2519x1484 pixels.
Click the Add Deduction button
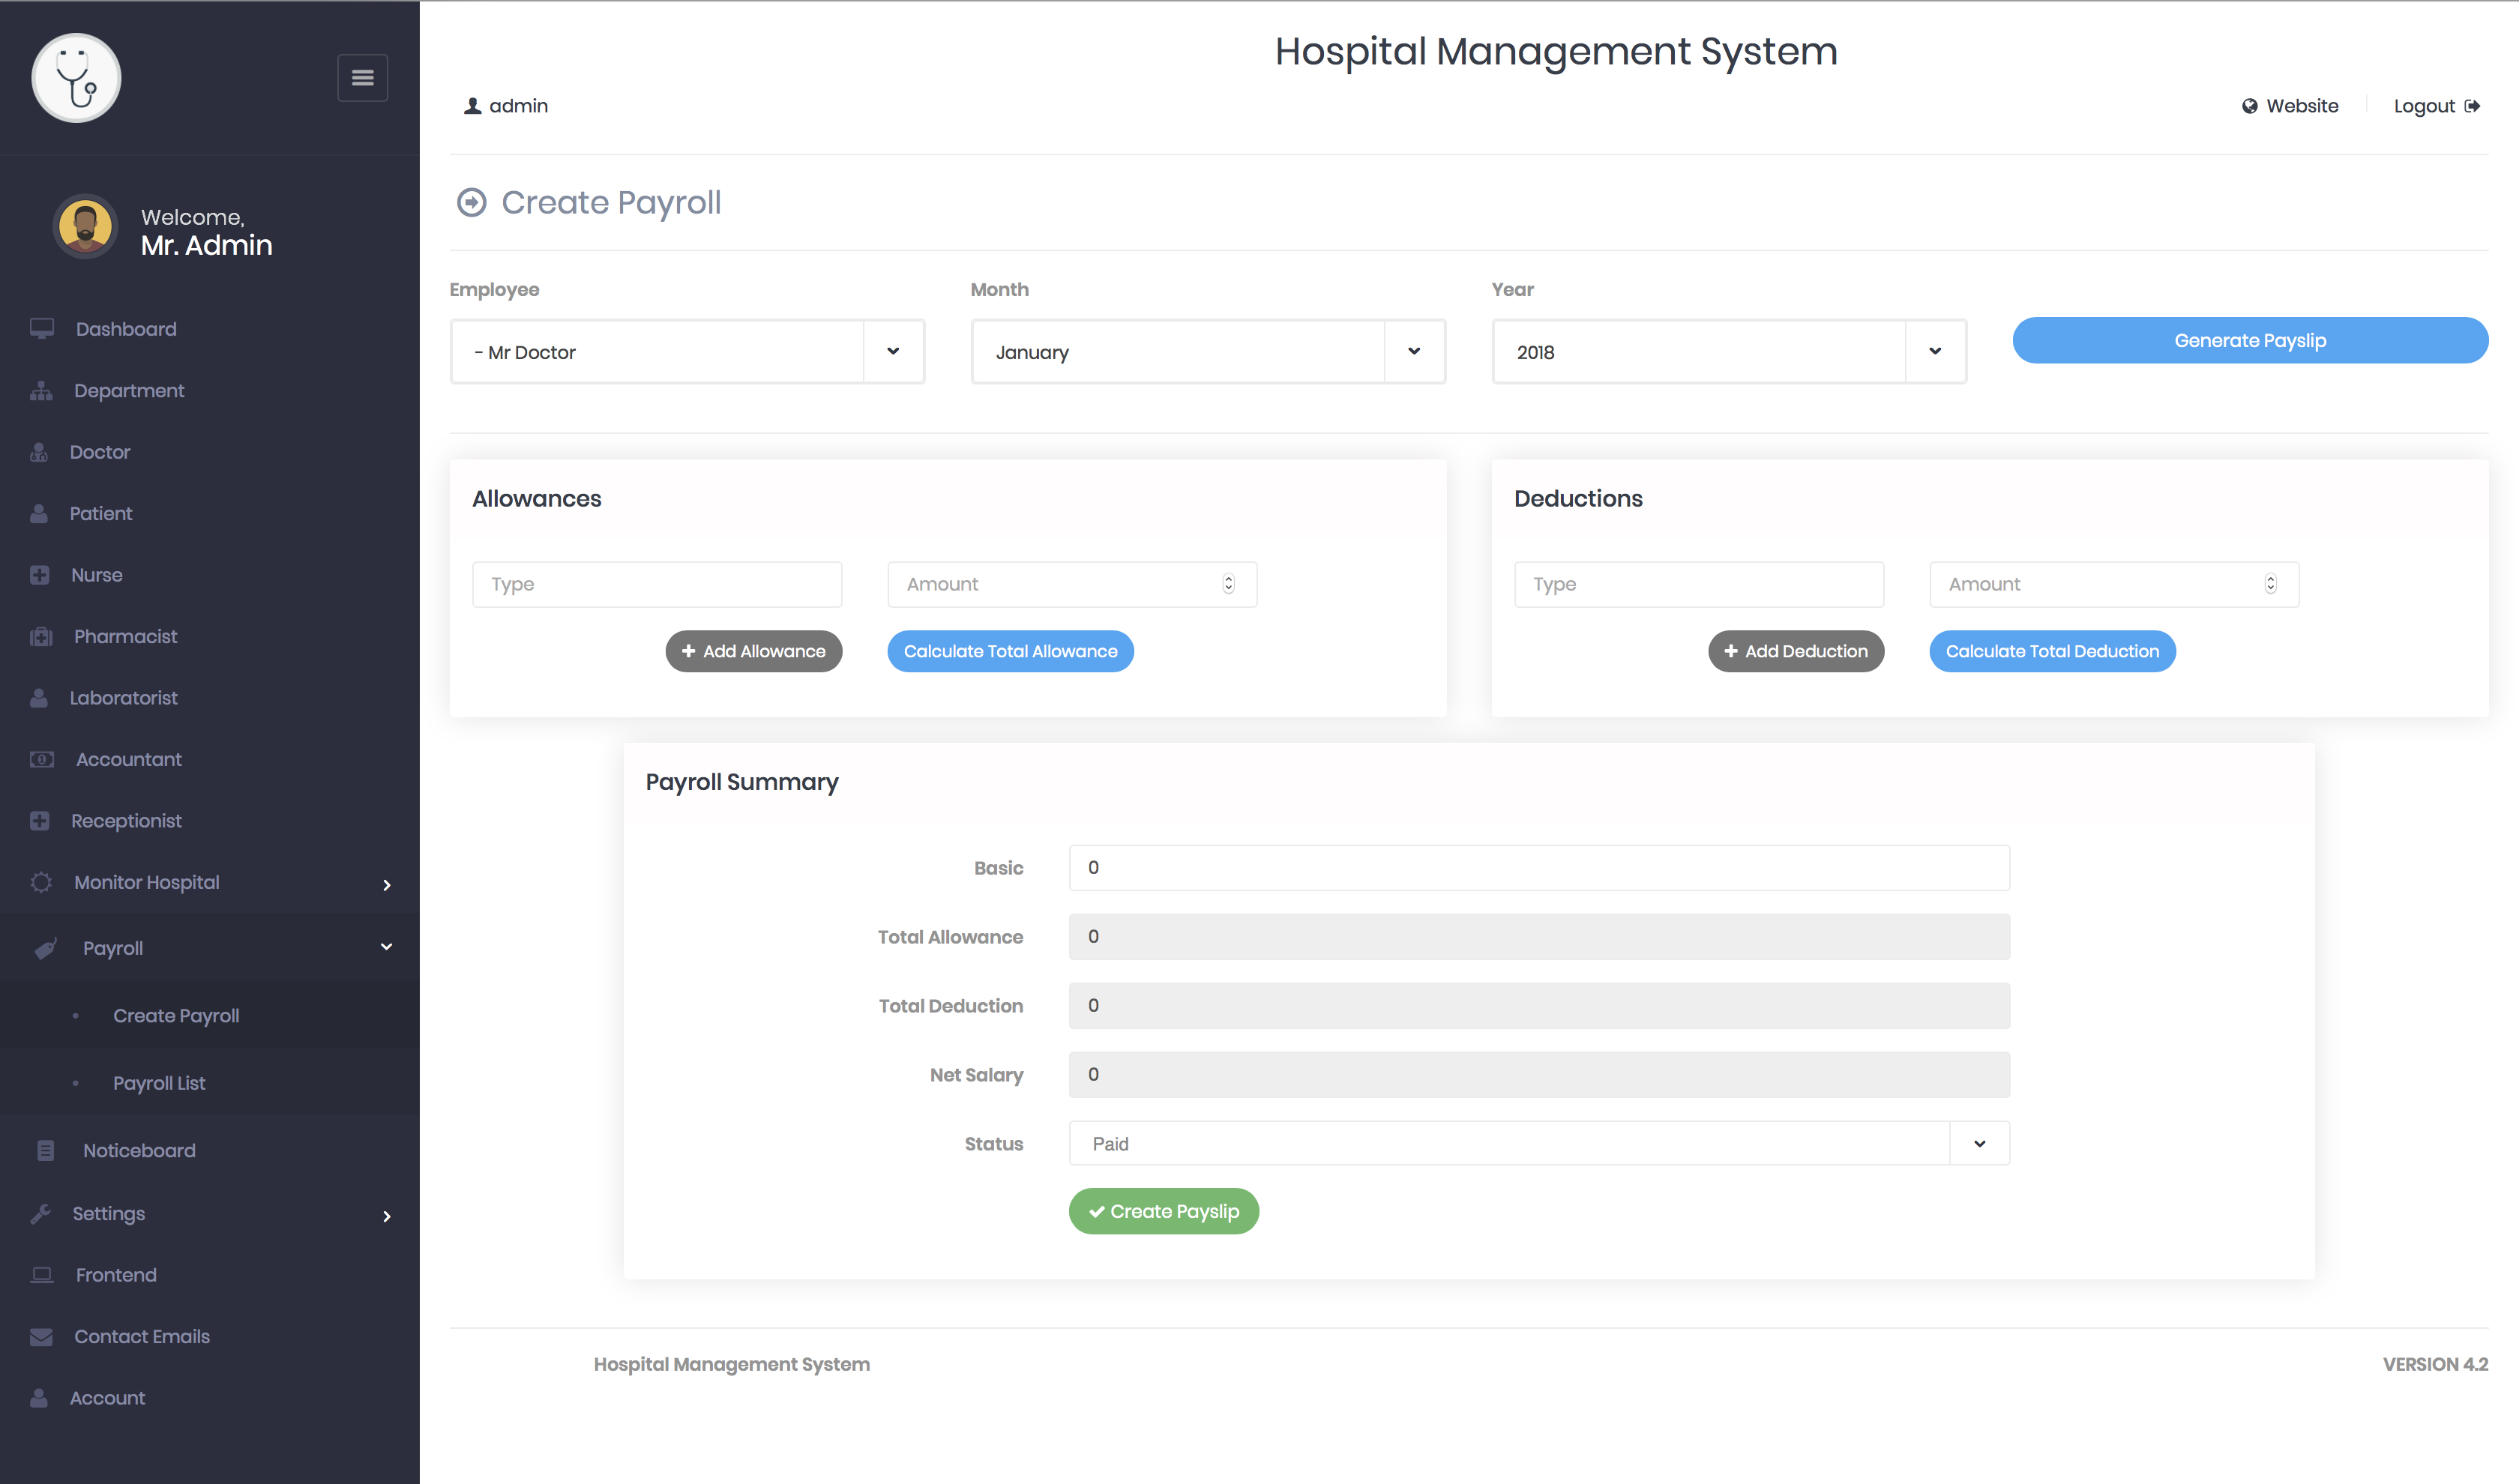1796,652
